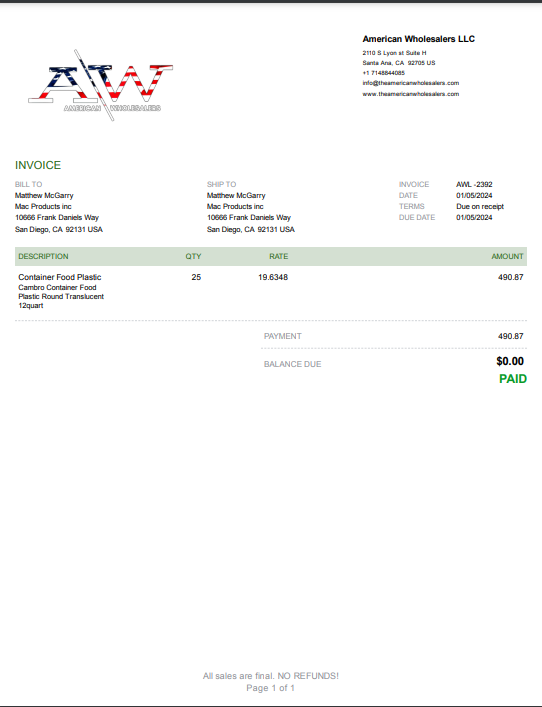
Task: Select the item name Container Food Plastic
Action: pos(60,277)
